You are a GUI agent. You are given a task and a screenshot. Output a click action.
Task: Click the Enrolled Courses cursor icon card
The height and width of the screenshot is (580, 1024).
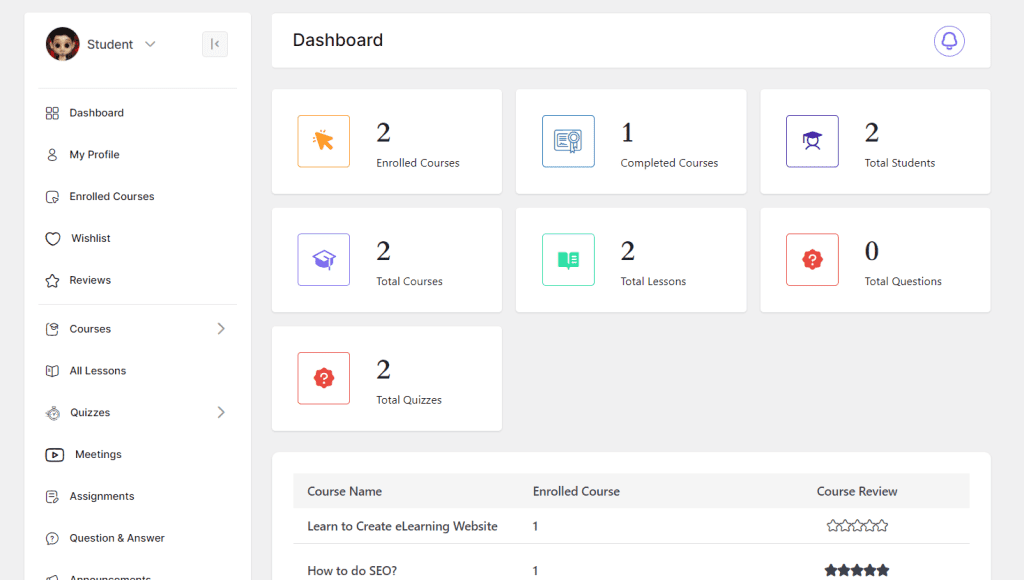[x=323, y=141]
